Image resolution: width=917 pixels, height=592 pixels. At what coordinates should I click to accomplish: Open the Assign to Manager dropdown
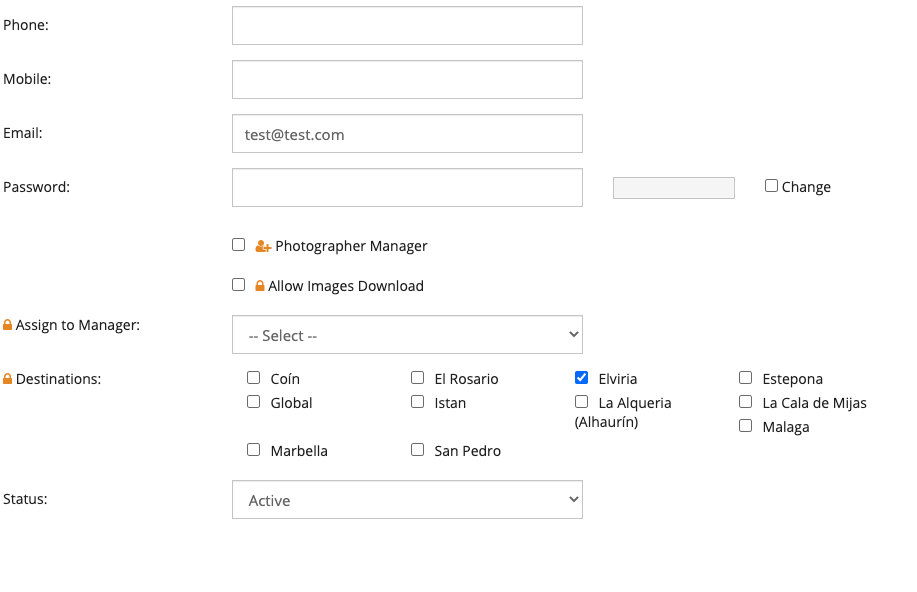[407, 335]
